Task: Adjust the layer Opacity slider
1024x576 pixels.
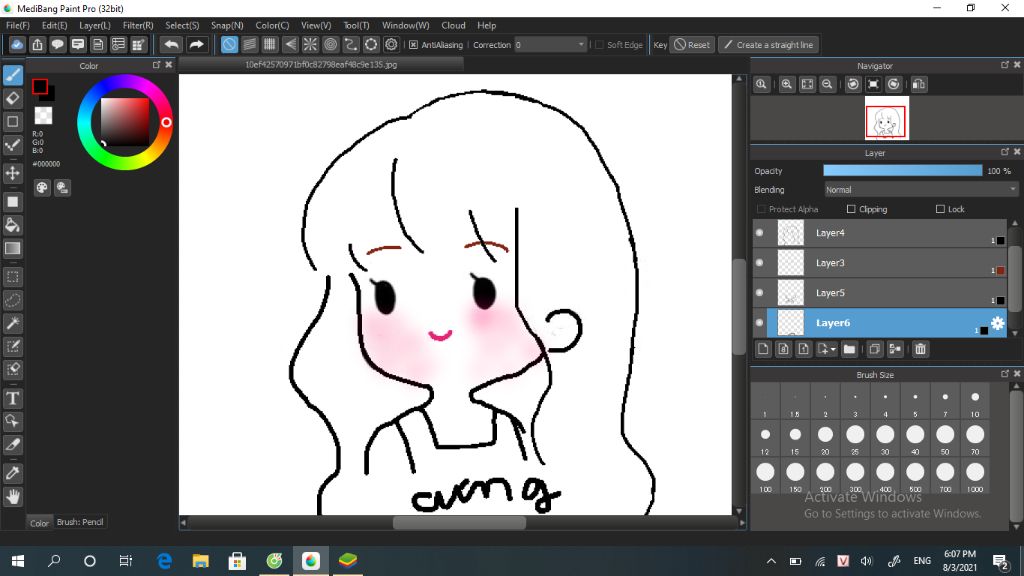Action: tap(903, 170)
